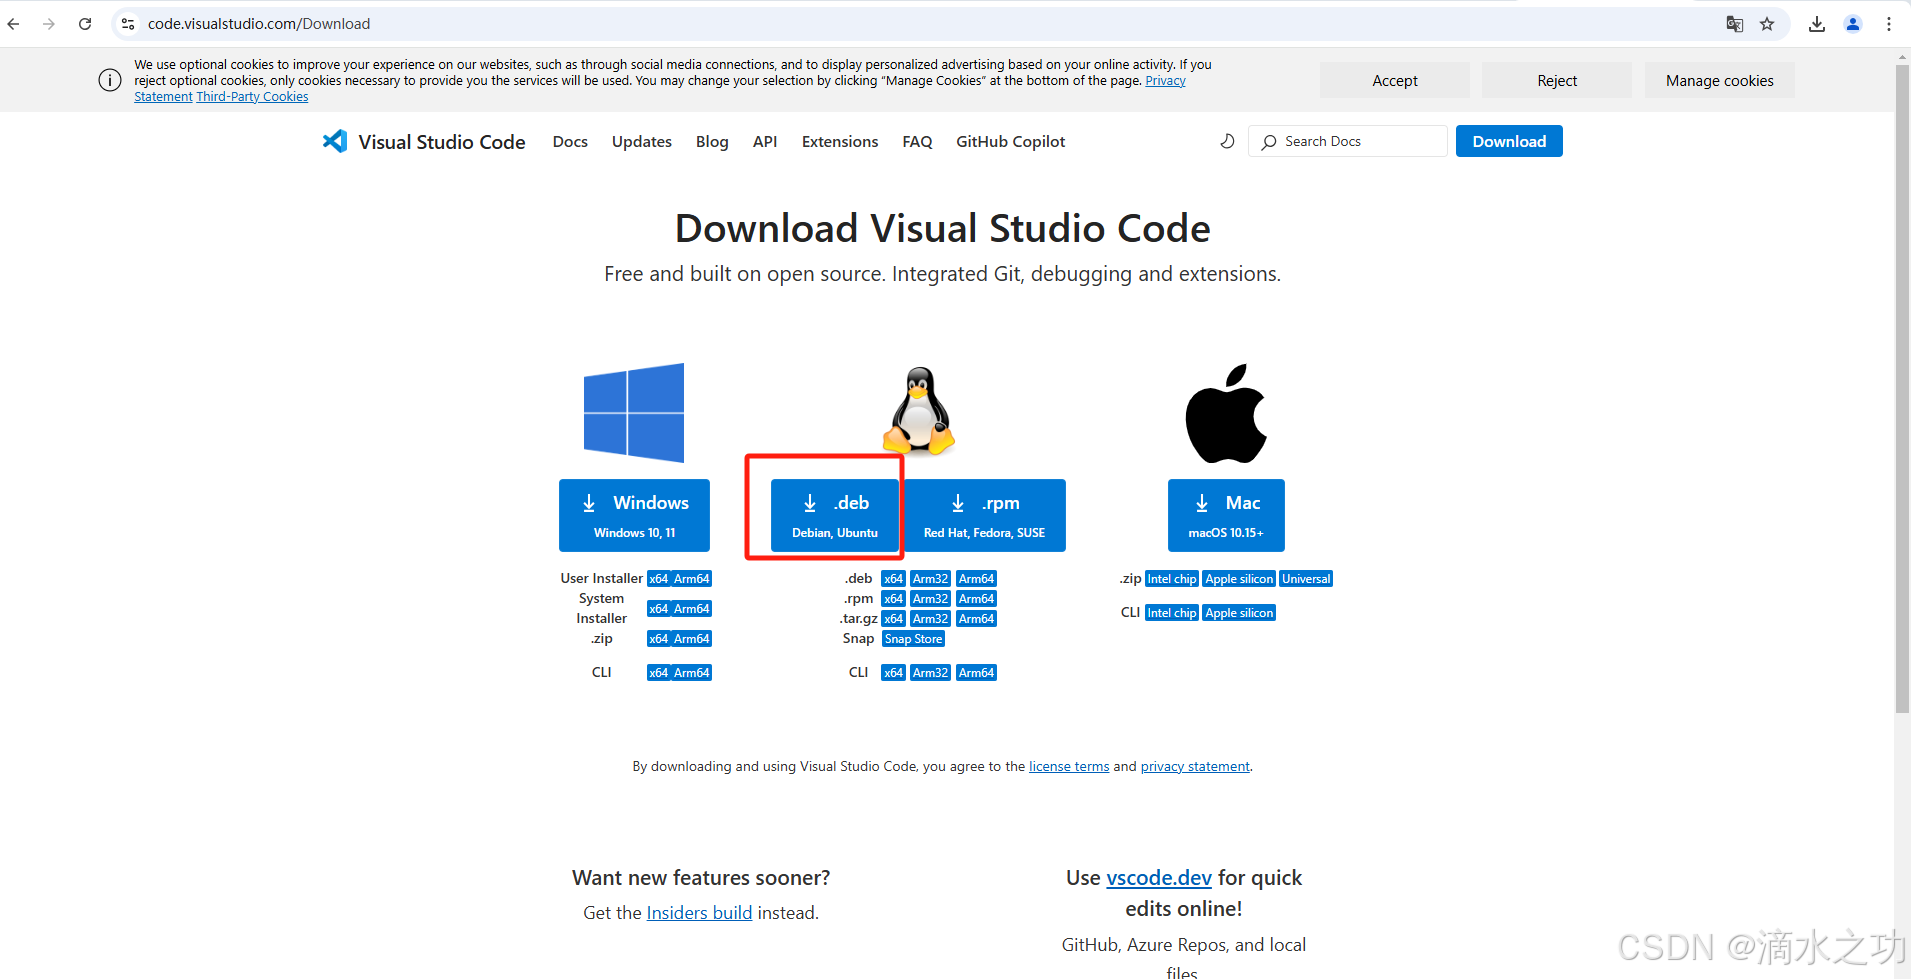The height and width of the screenshot is (979, 1911).
Task: Download the Mac macOS 10.15+ build
Action: (1226, 515)
